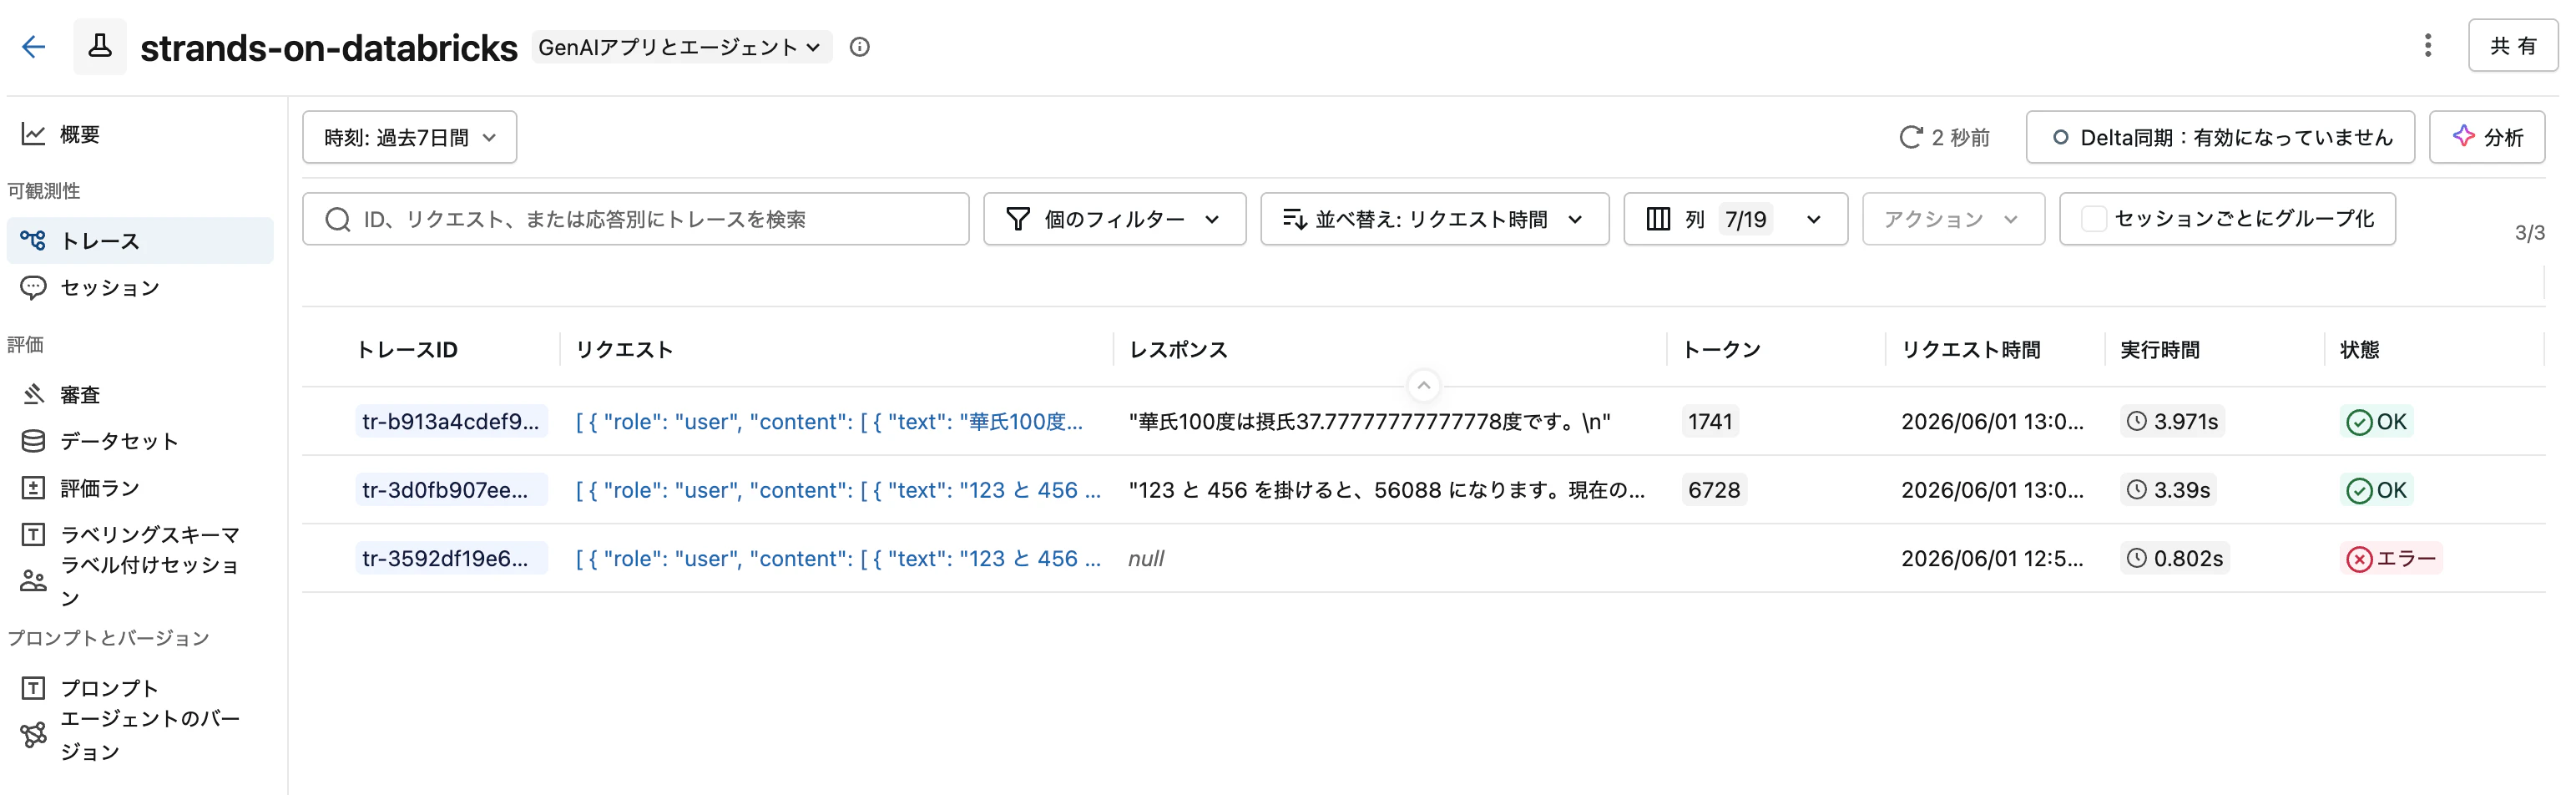Click the 状態 column header
The width and height of the screenshot is (2576, 795).
[x=2358, y=350]
